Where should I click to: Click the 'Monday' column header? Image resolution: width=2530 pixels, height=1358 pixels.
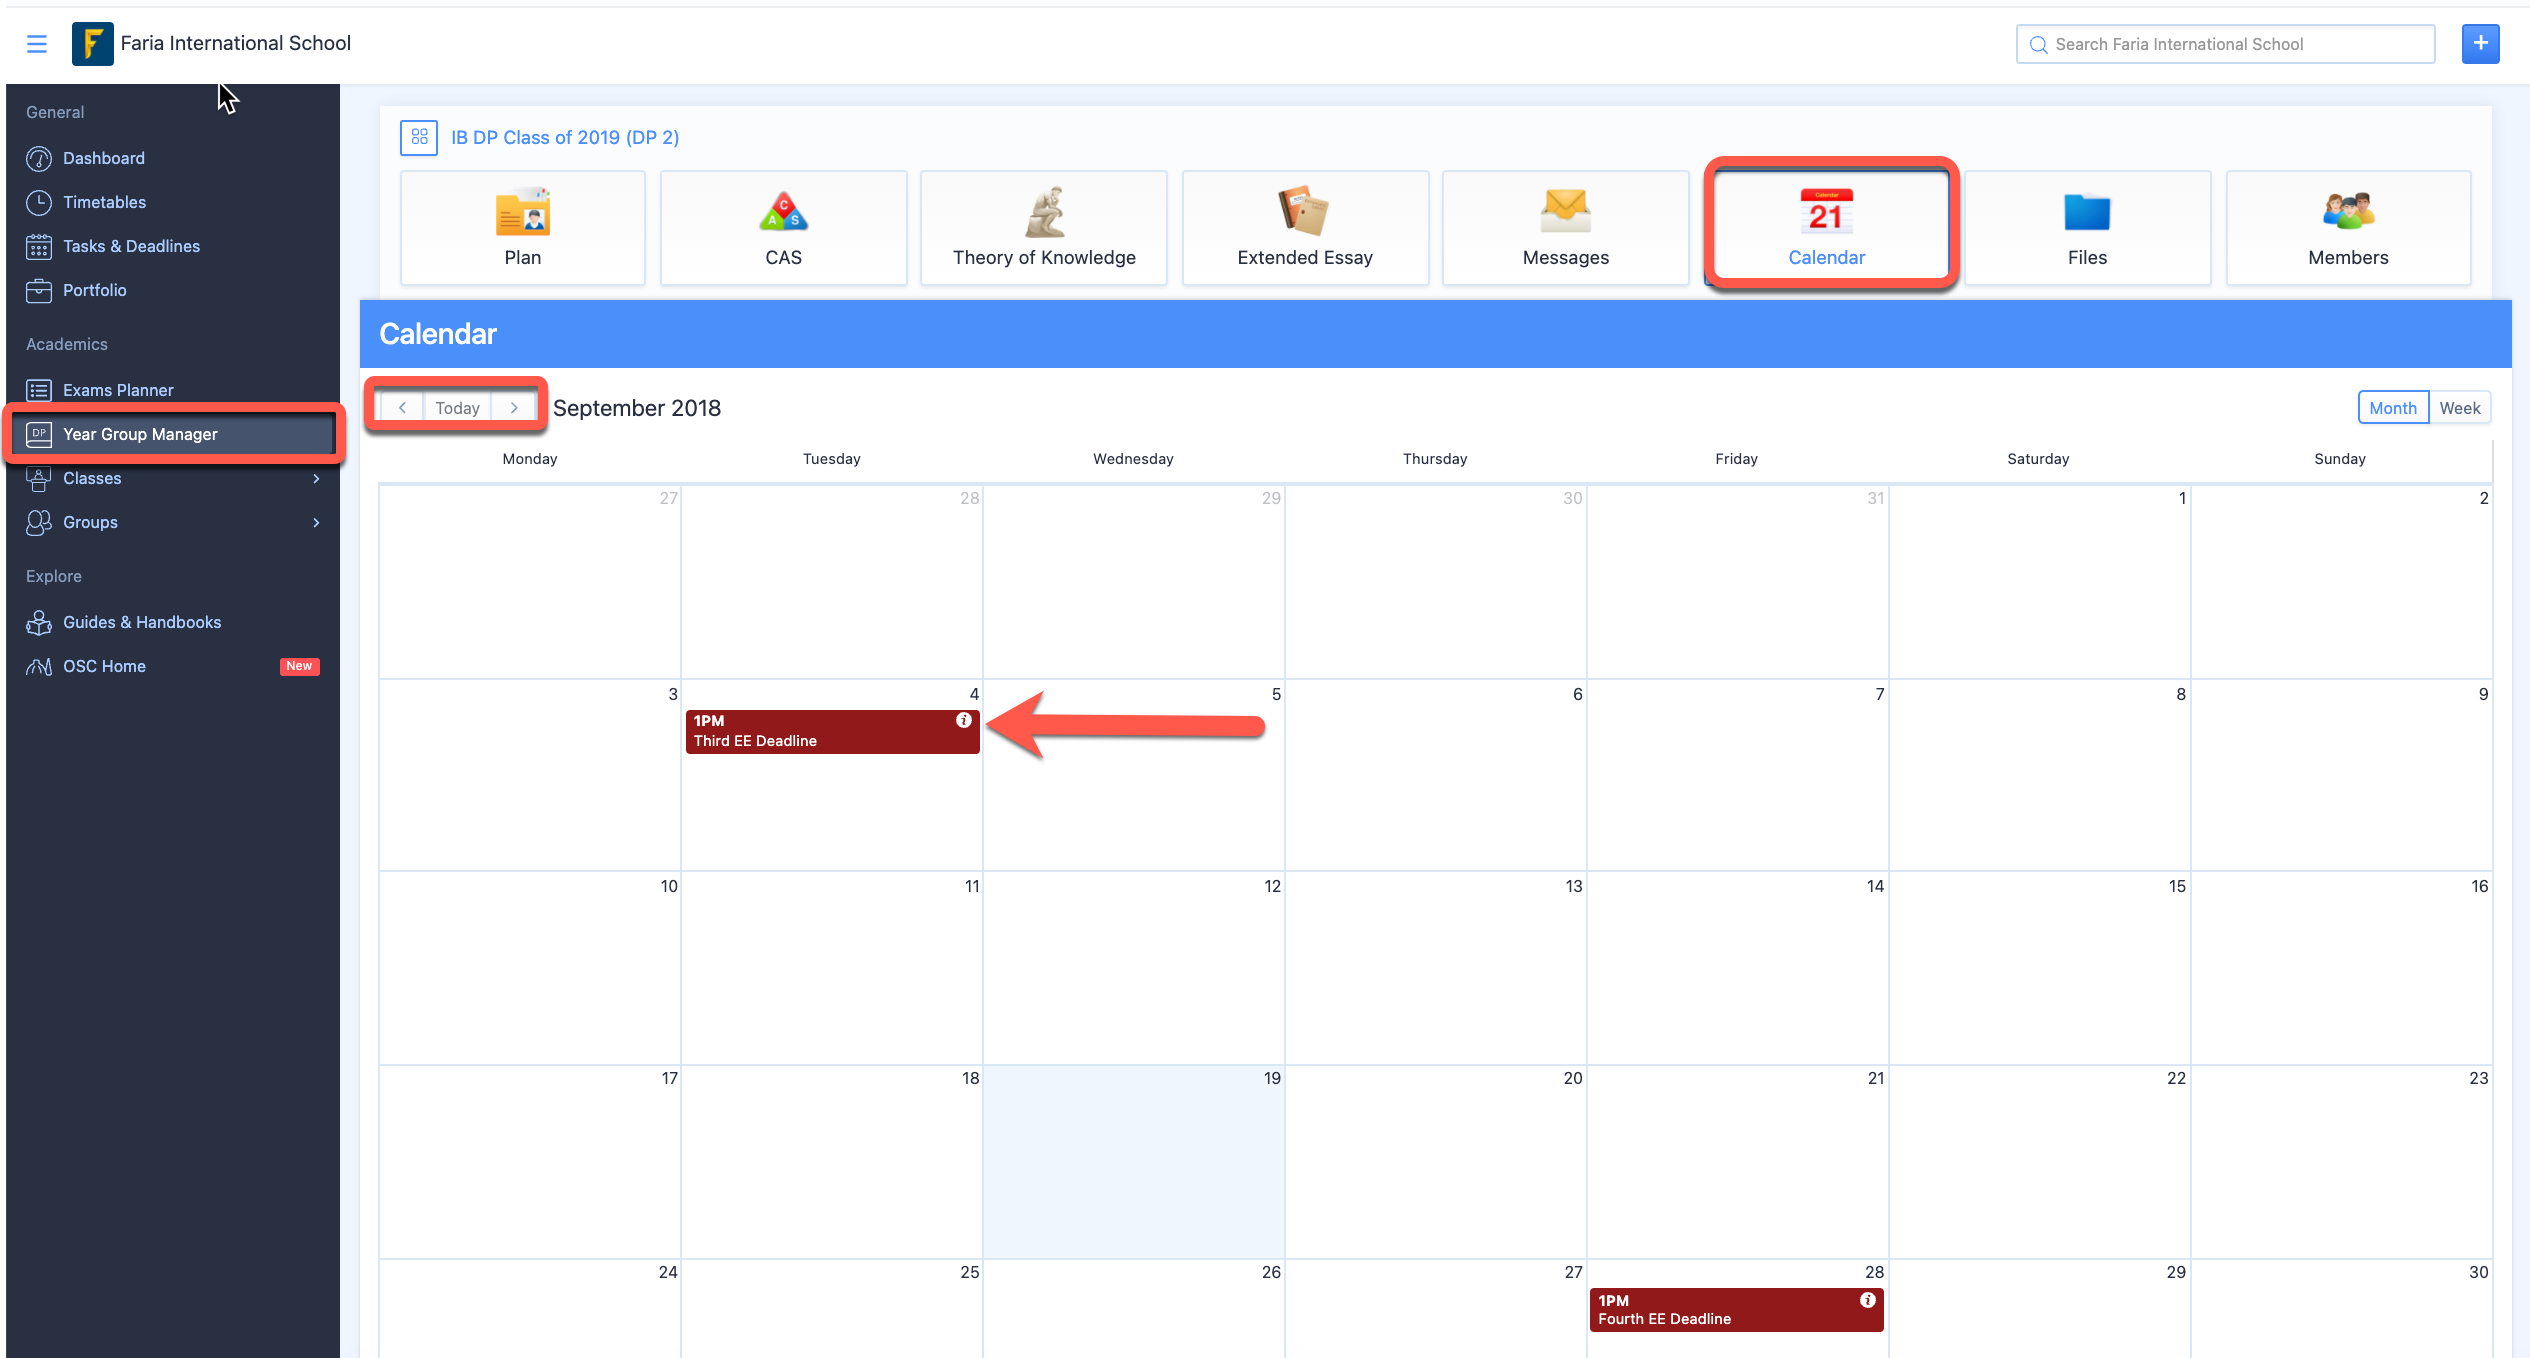tap(530, 459)
